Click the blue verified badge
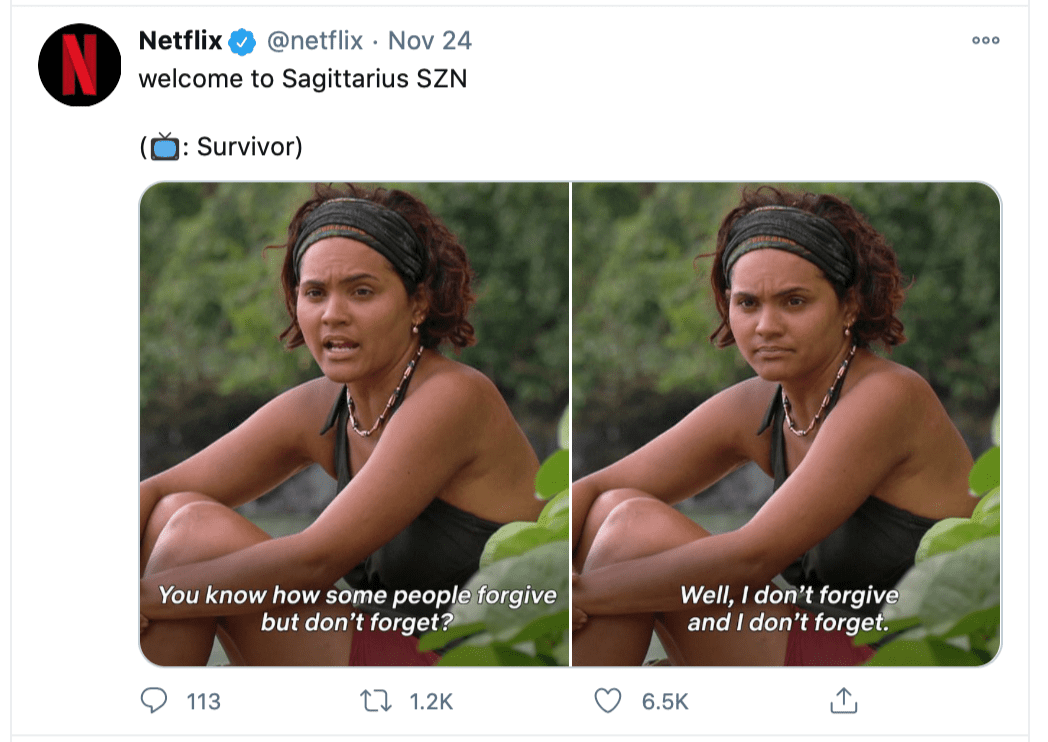The image size is (1048, 742). pyautogui.click(x=242, y=42)
